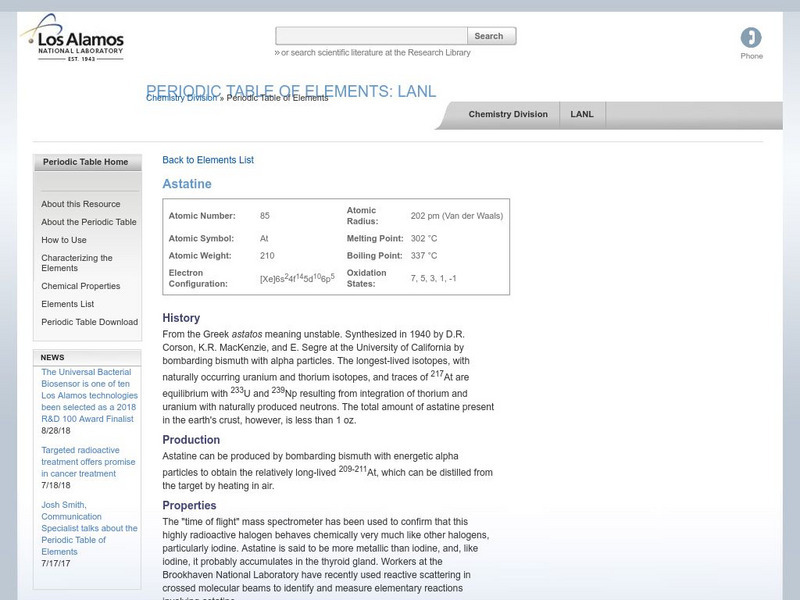
Task: Click the boiling point 337 °C value
Action: pos(424,256)
